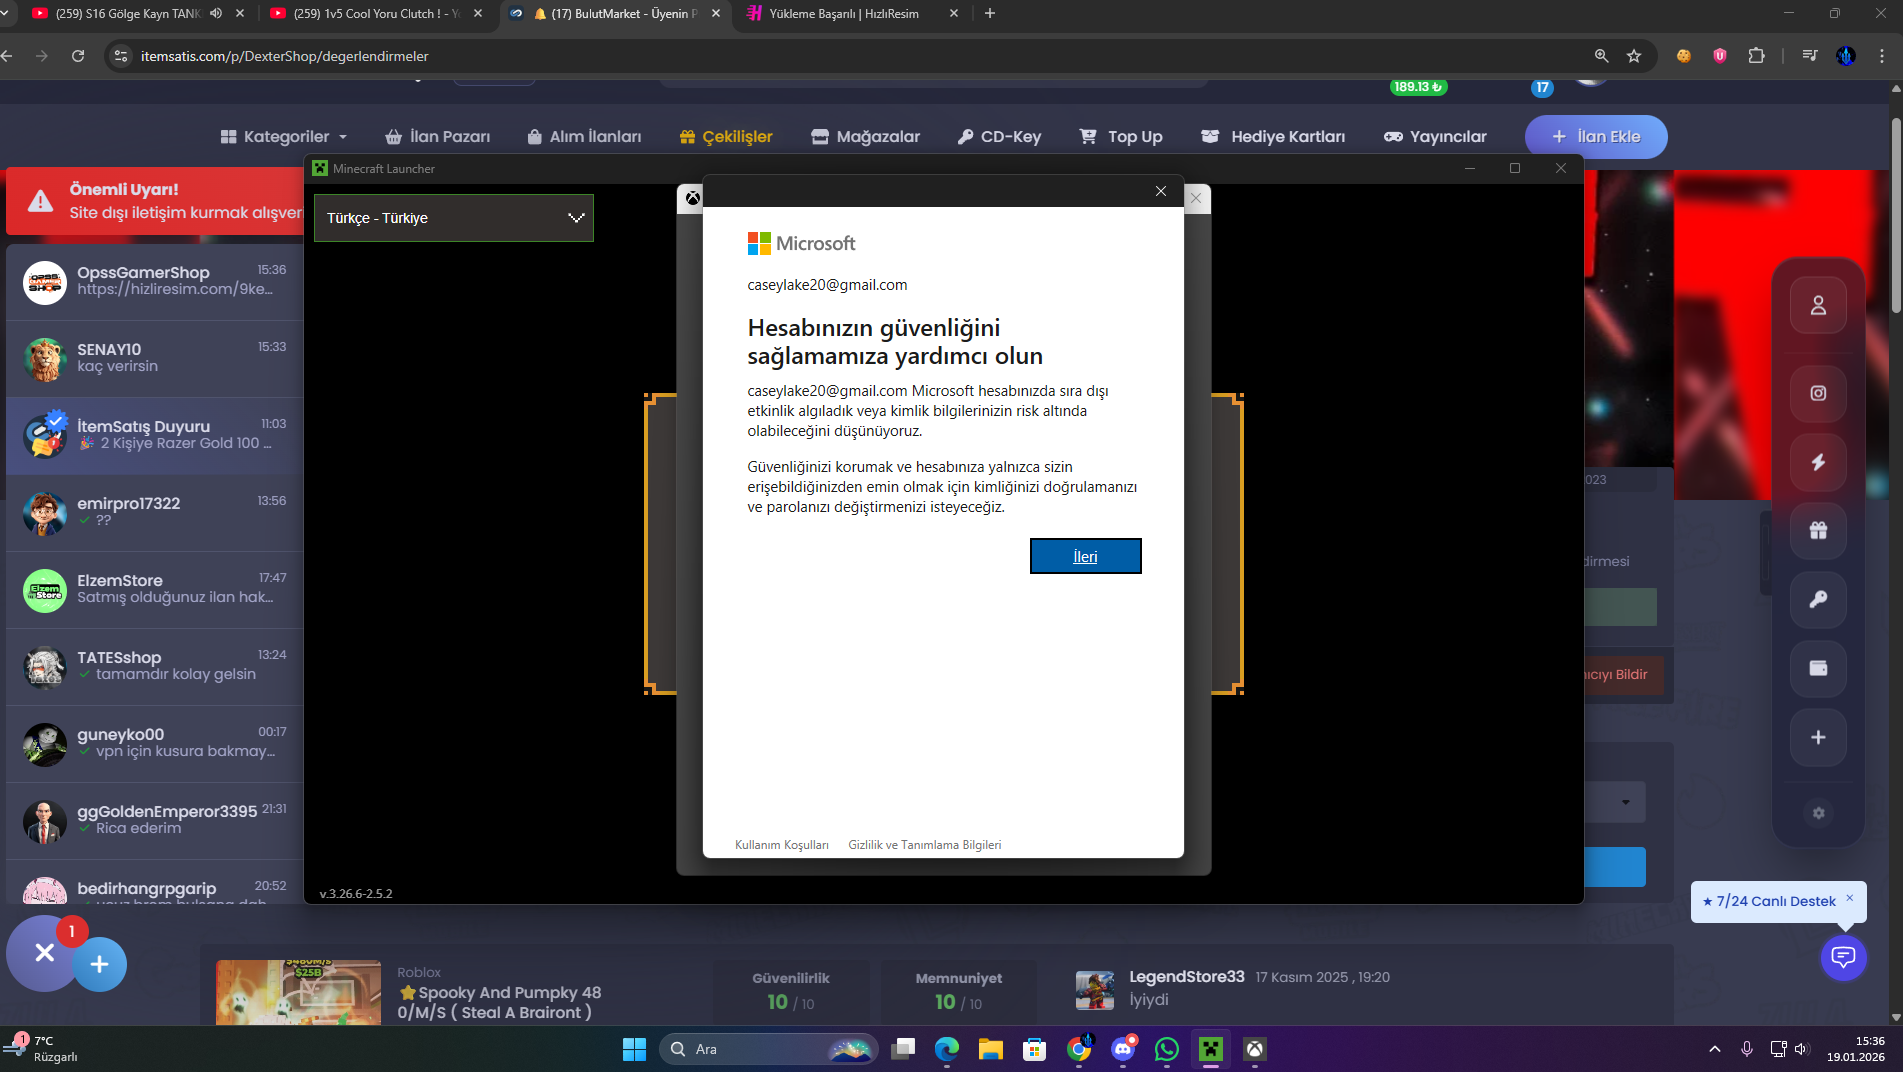Open File Explorer from the taskbar
The image size is (1903, 1072).
990,1049
